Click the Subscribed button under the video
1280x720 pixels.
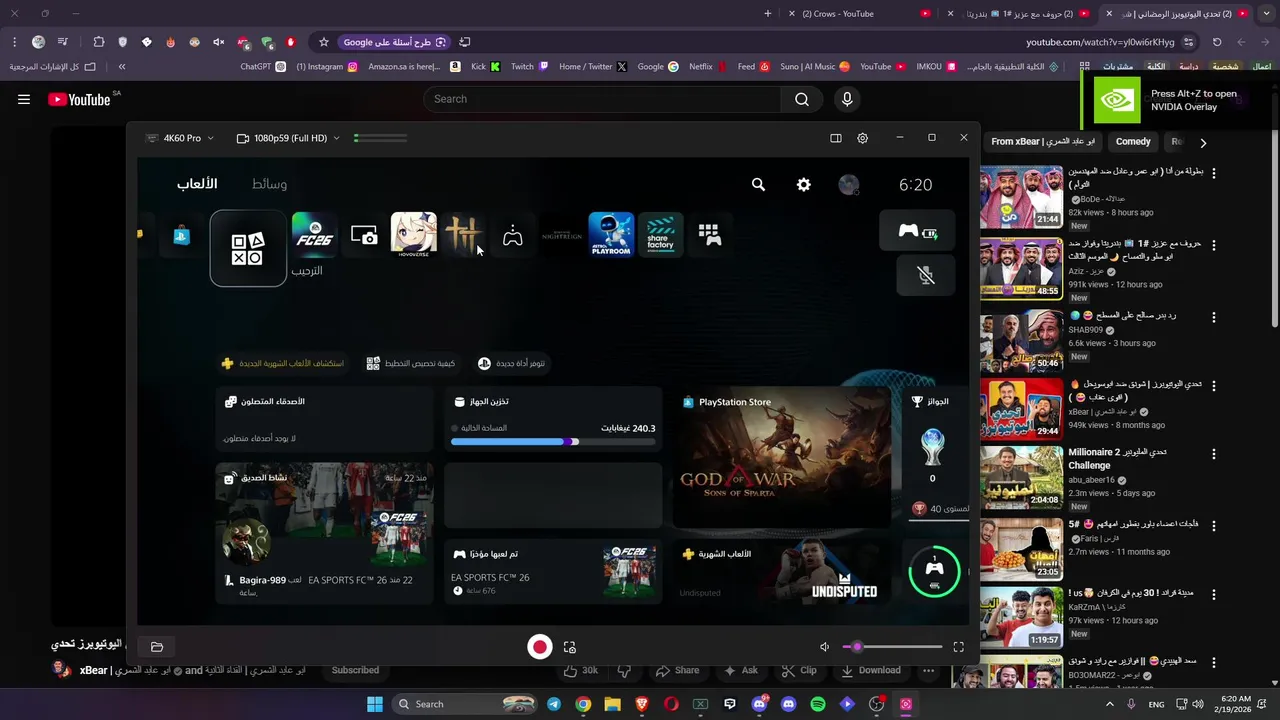[355, 670]
